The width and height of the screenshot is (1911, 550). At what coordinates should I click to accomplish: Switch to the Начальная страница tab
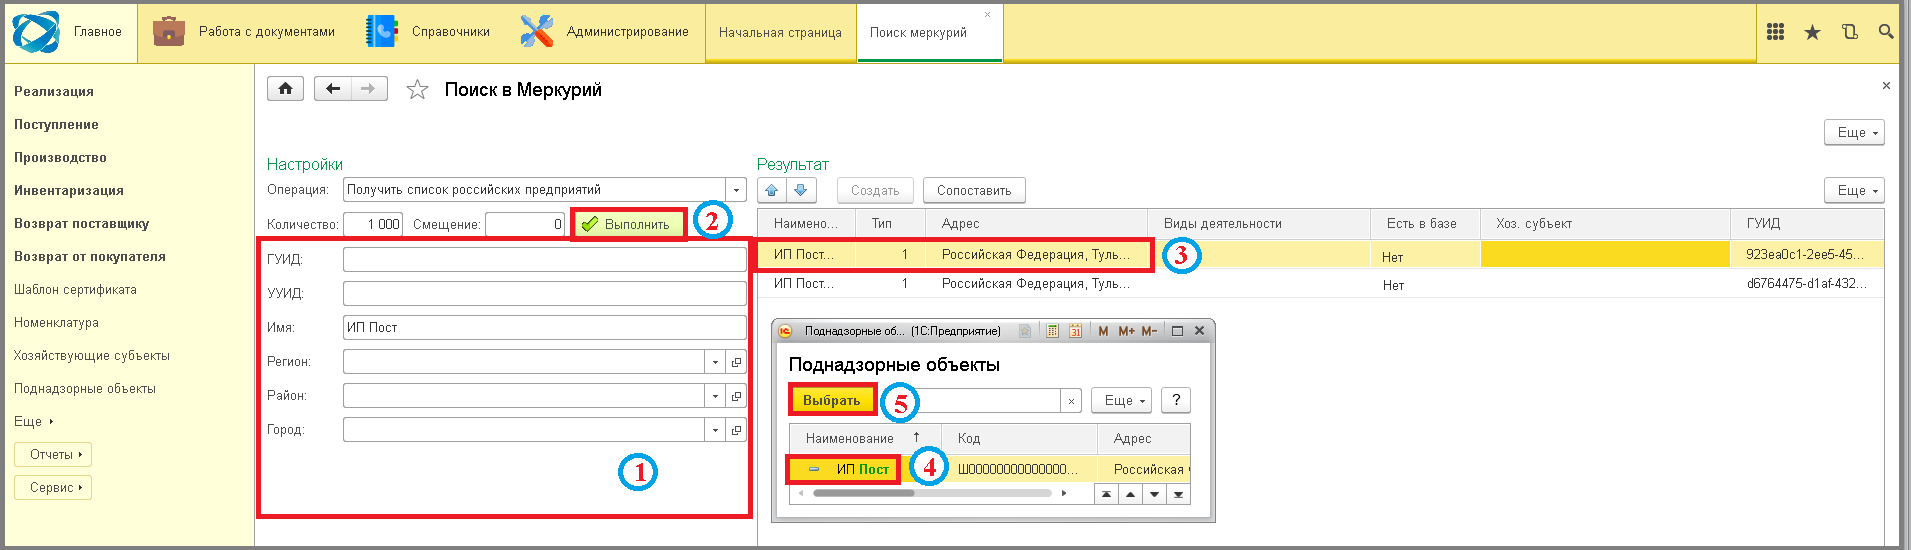click(x=780, y=32)
